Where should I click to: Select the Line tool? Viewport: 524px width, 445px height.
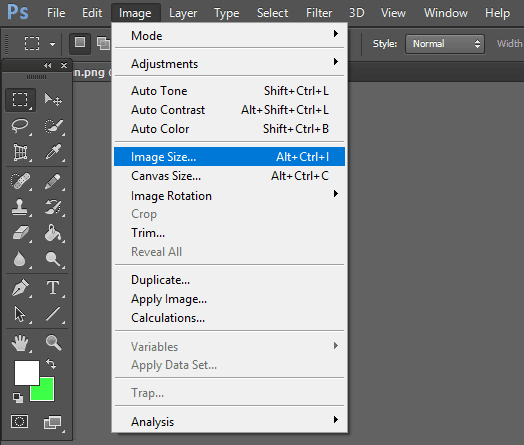53,314
